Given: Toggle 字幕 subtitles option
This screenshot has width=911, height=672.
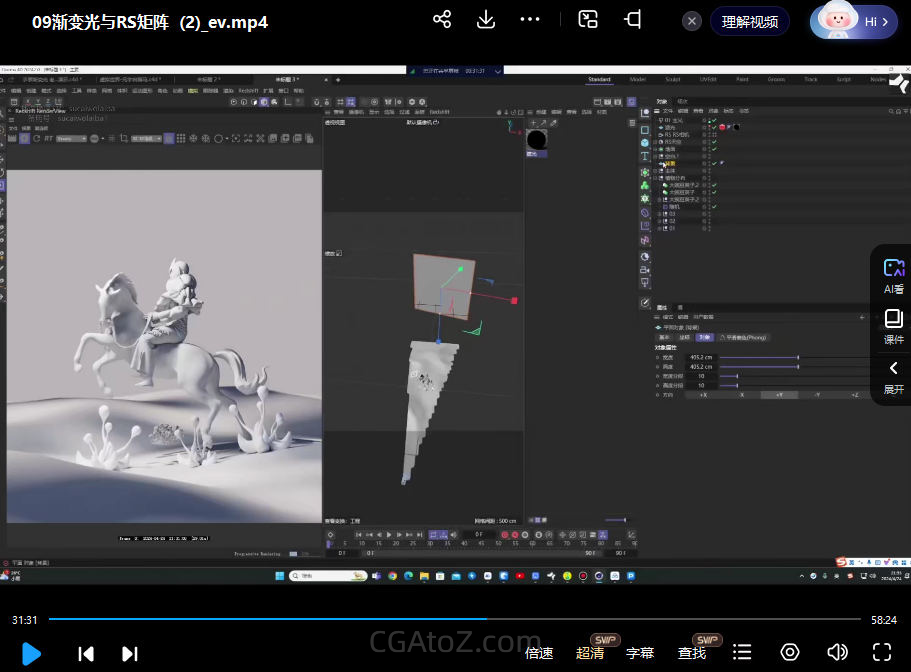Looking at the screenshot, I should click(x=640, y=653).
